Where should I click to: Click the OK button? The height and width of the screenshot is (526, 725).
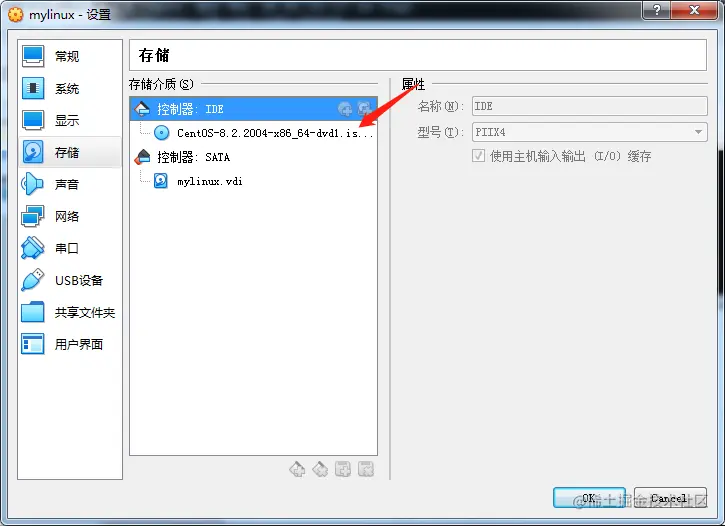pos(589,498)
